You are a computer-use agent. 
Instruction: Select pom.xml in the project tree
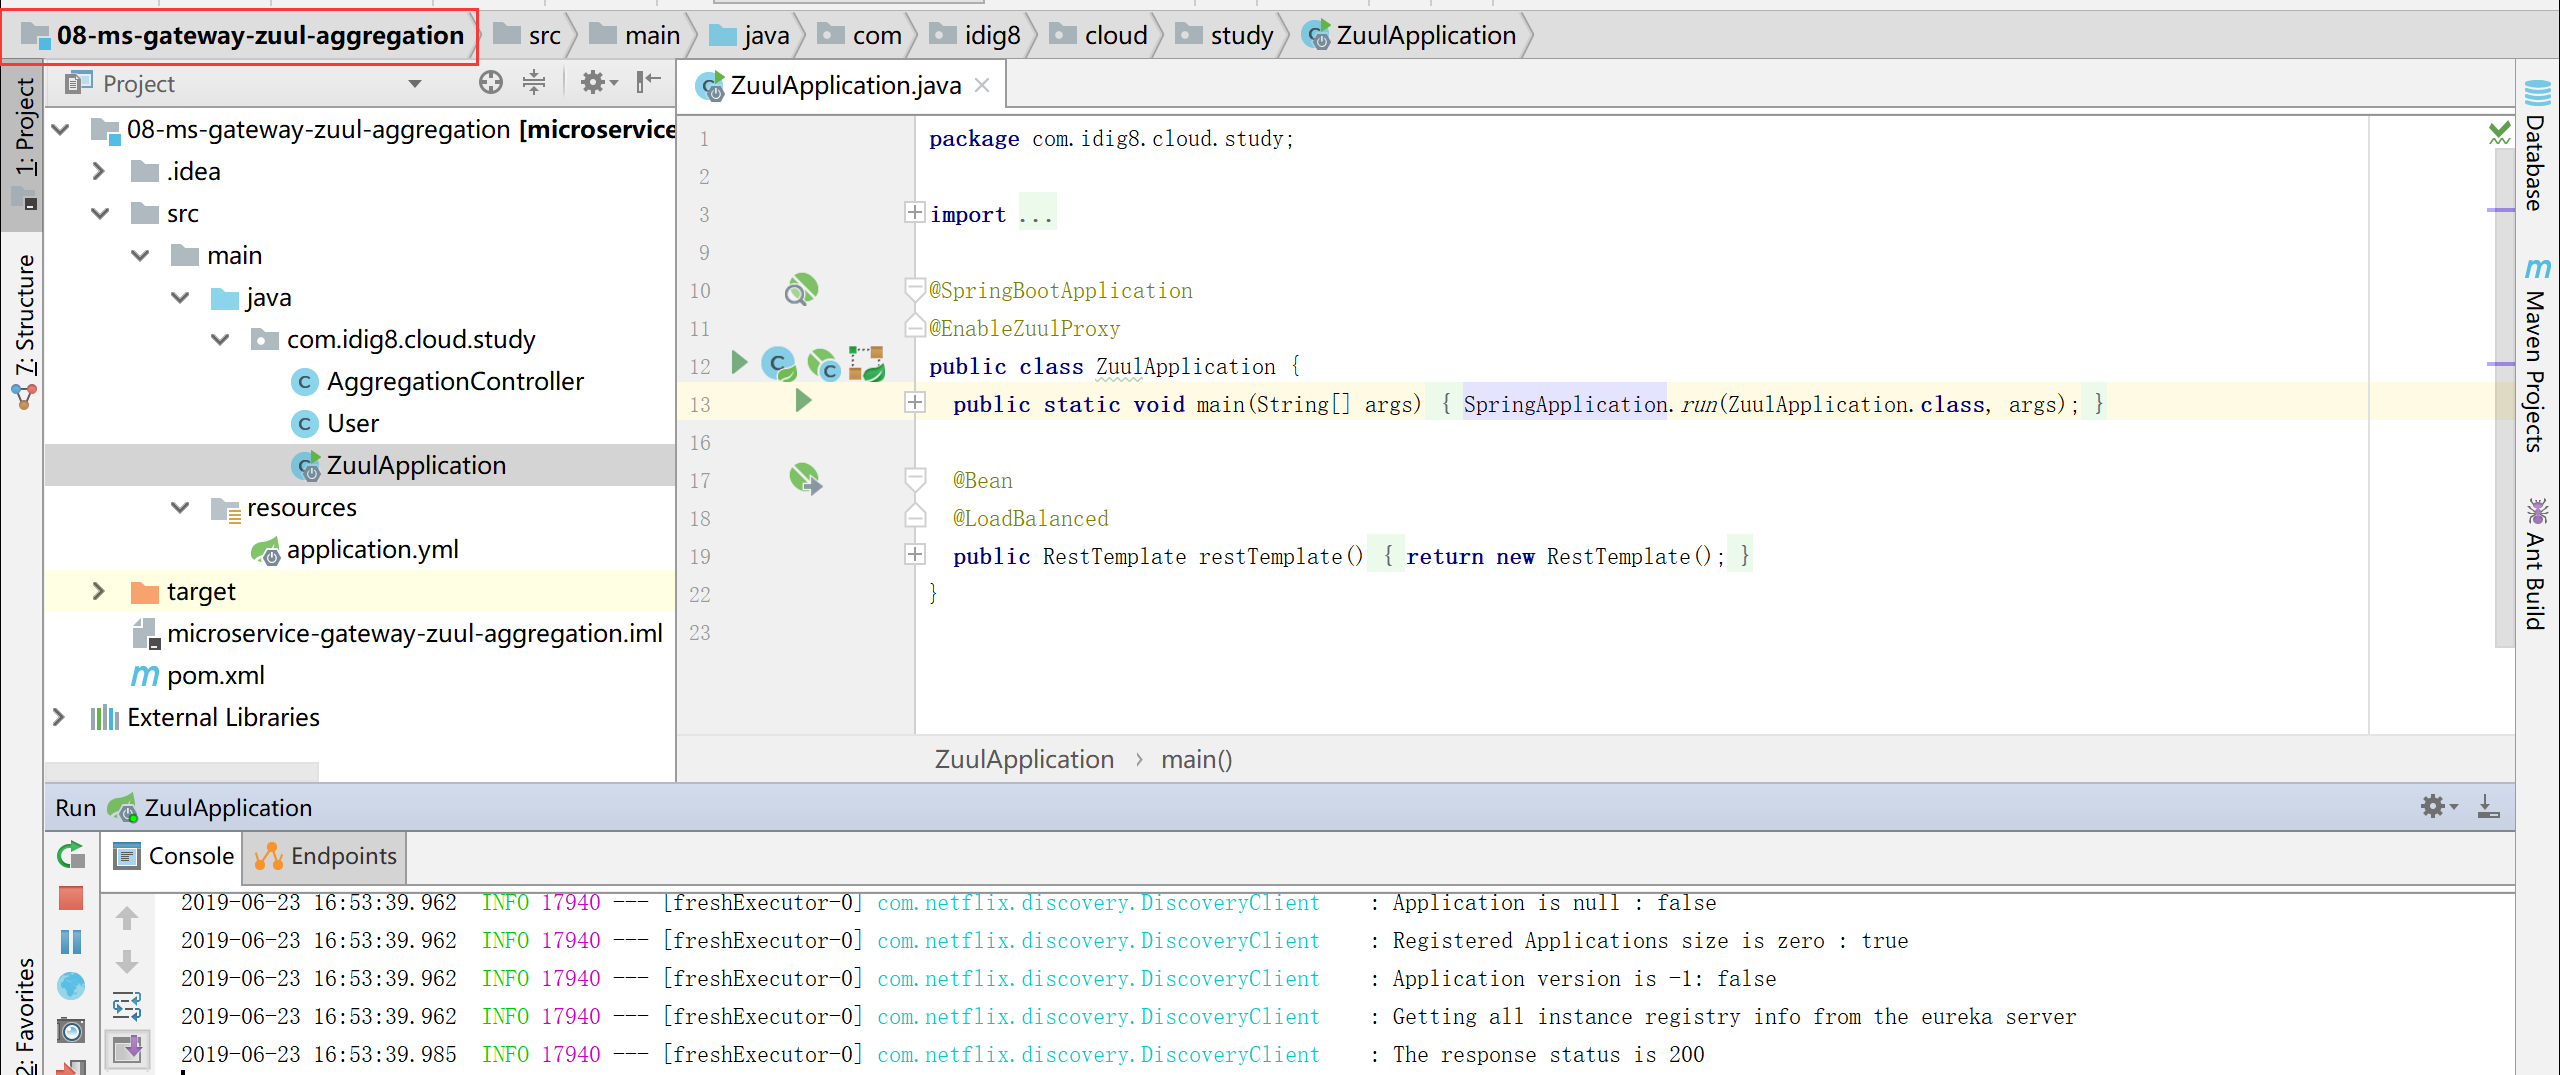pos(215,676)
